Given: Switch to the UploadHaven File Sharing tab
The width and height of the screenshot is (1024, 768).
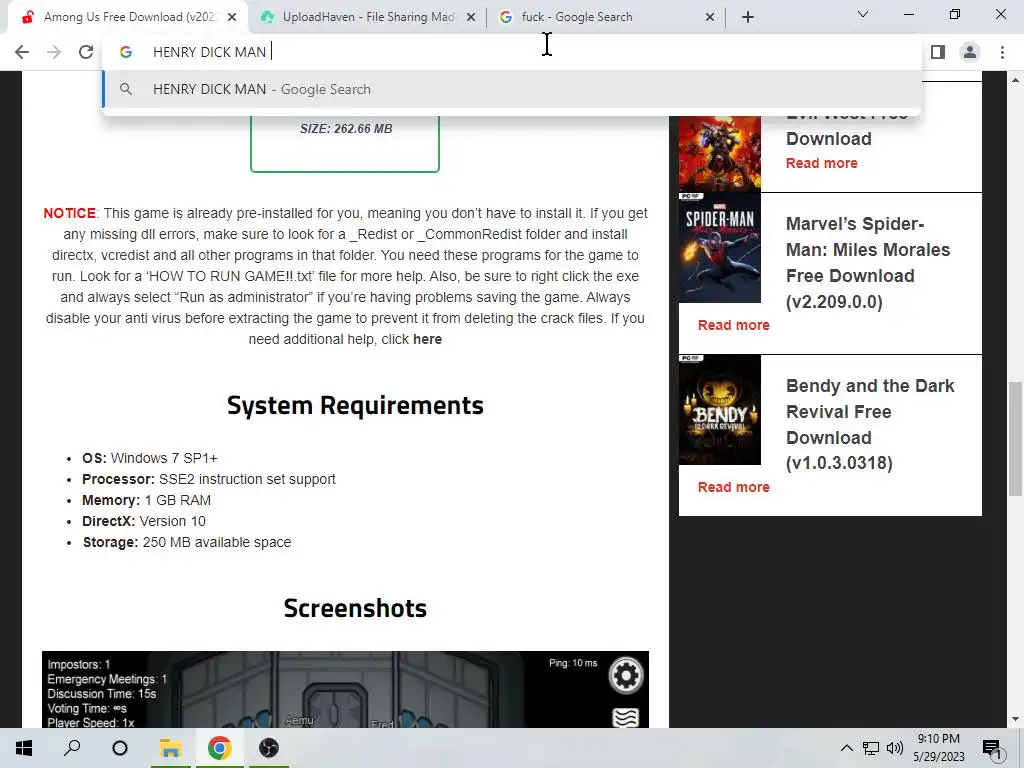Looking at the screenshot, I should (x=368, y=17).
